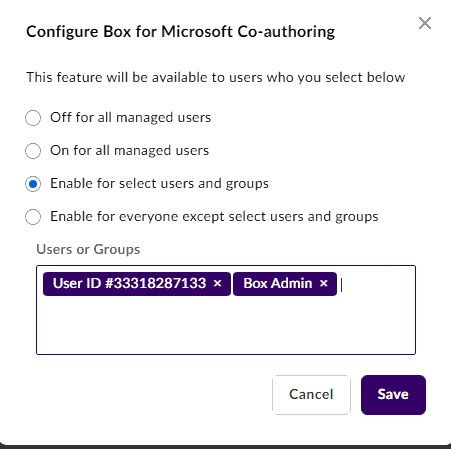Viewport: 451px width, 449px height.
Task: Select Off for all managed users
Action: point(33,118)
